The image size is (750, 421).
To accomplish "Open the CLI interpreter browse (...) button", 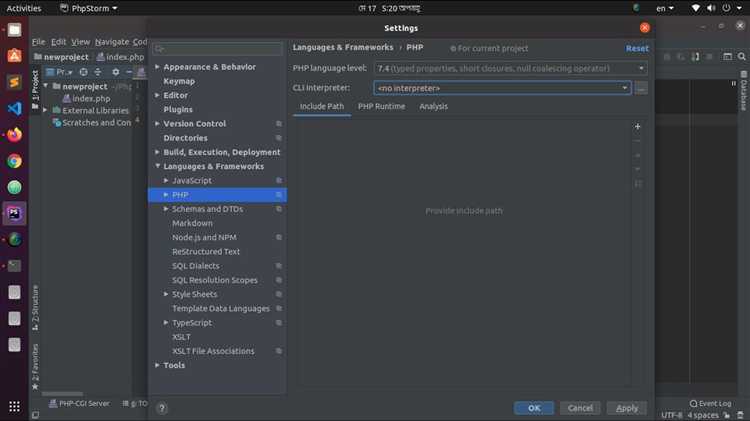I will (x=641, y=88).
